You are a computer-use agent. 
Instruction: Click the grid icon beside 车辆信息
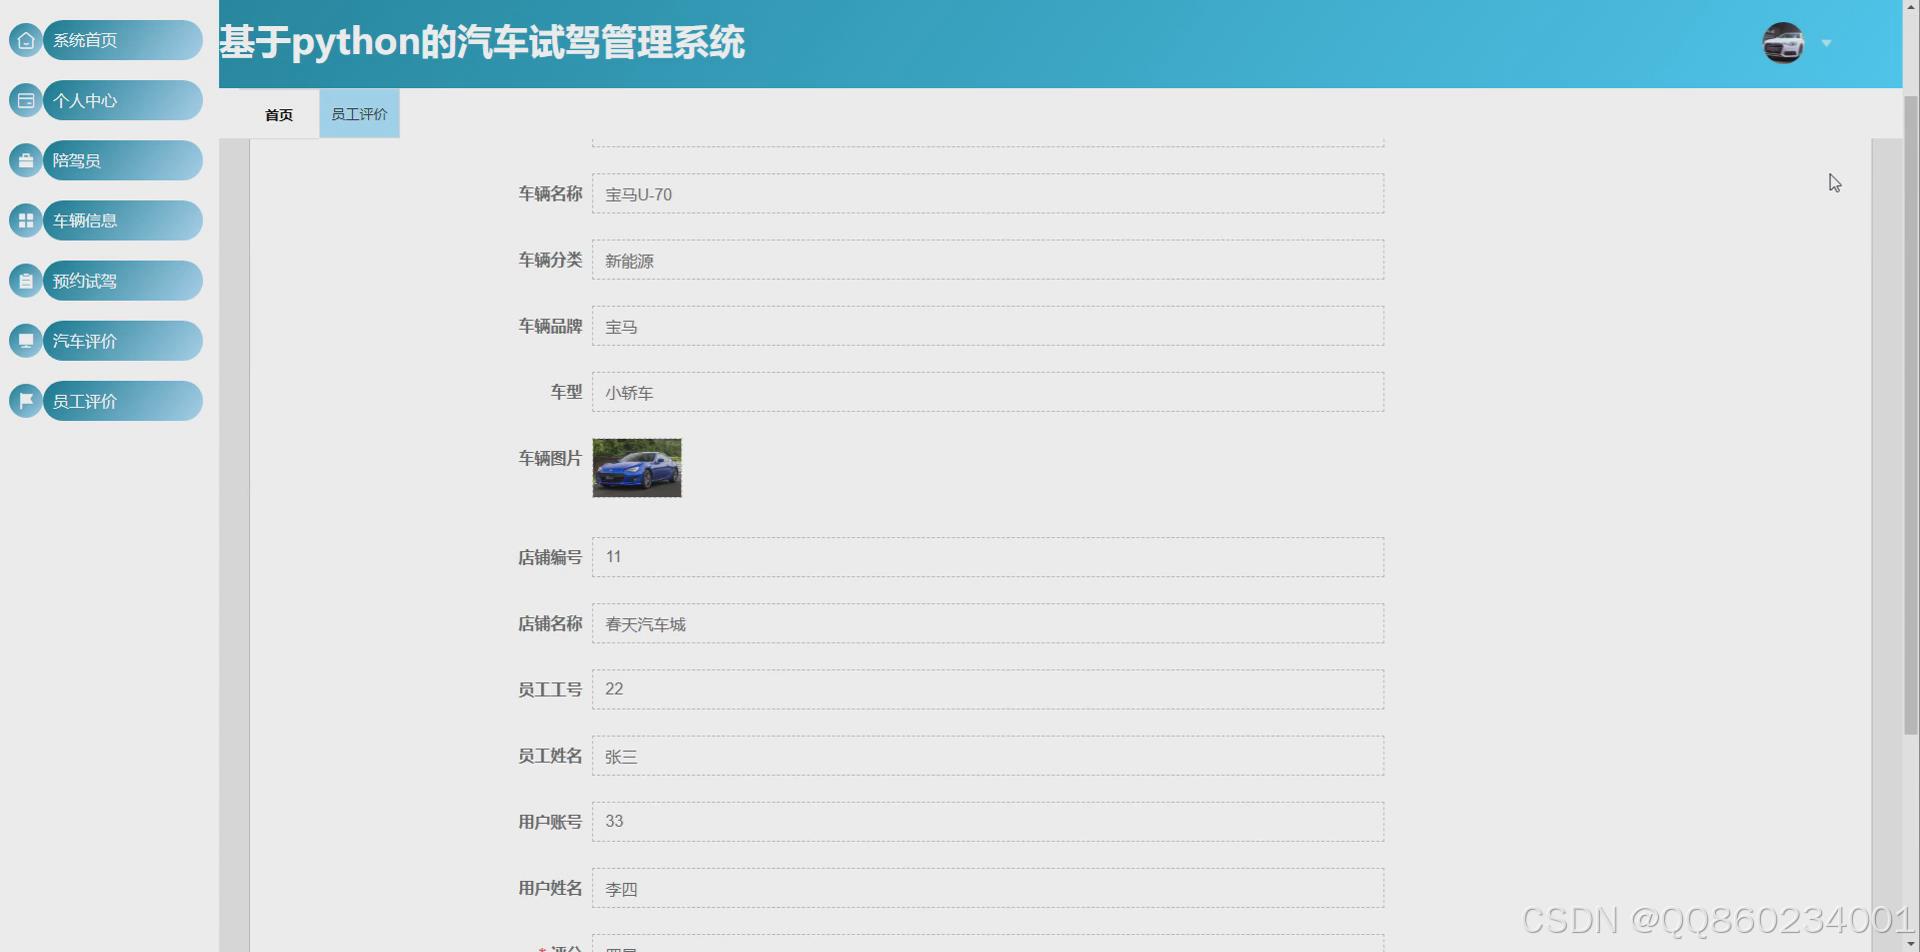[x=26, y=220]
